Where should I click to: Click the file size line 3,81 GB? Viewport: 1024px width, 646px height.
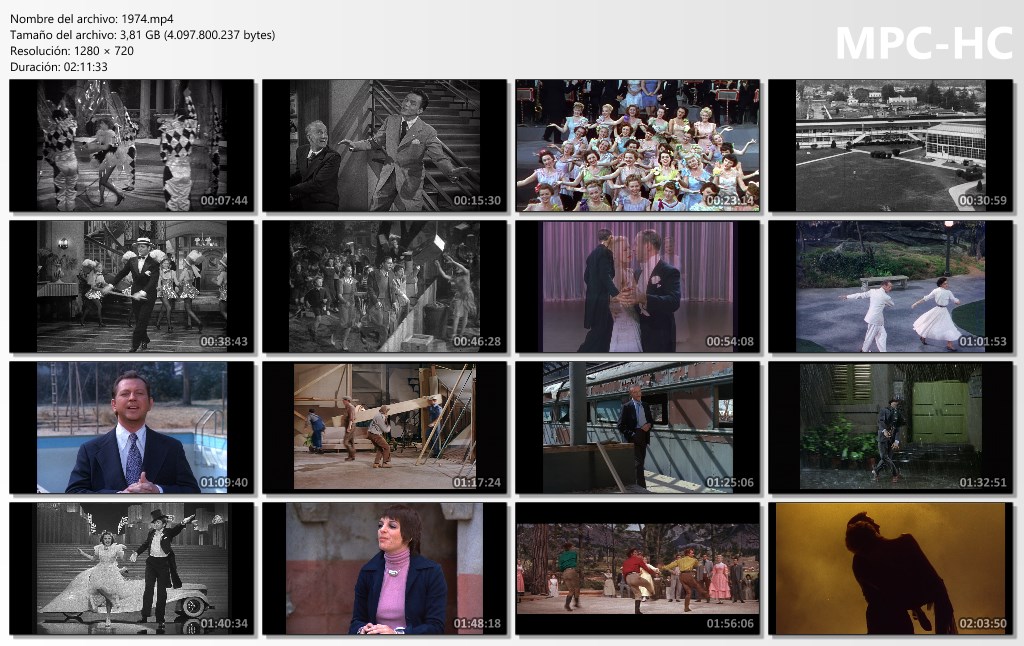[x=142, y=35]
